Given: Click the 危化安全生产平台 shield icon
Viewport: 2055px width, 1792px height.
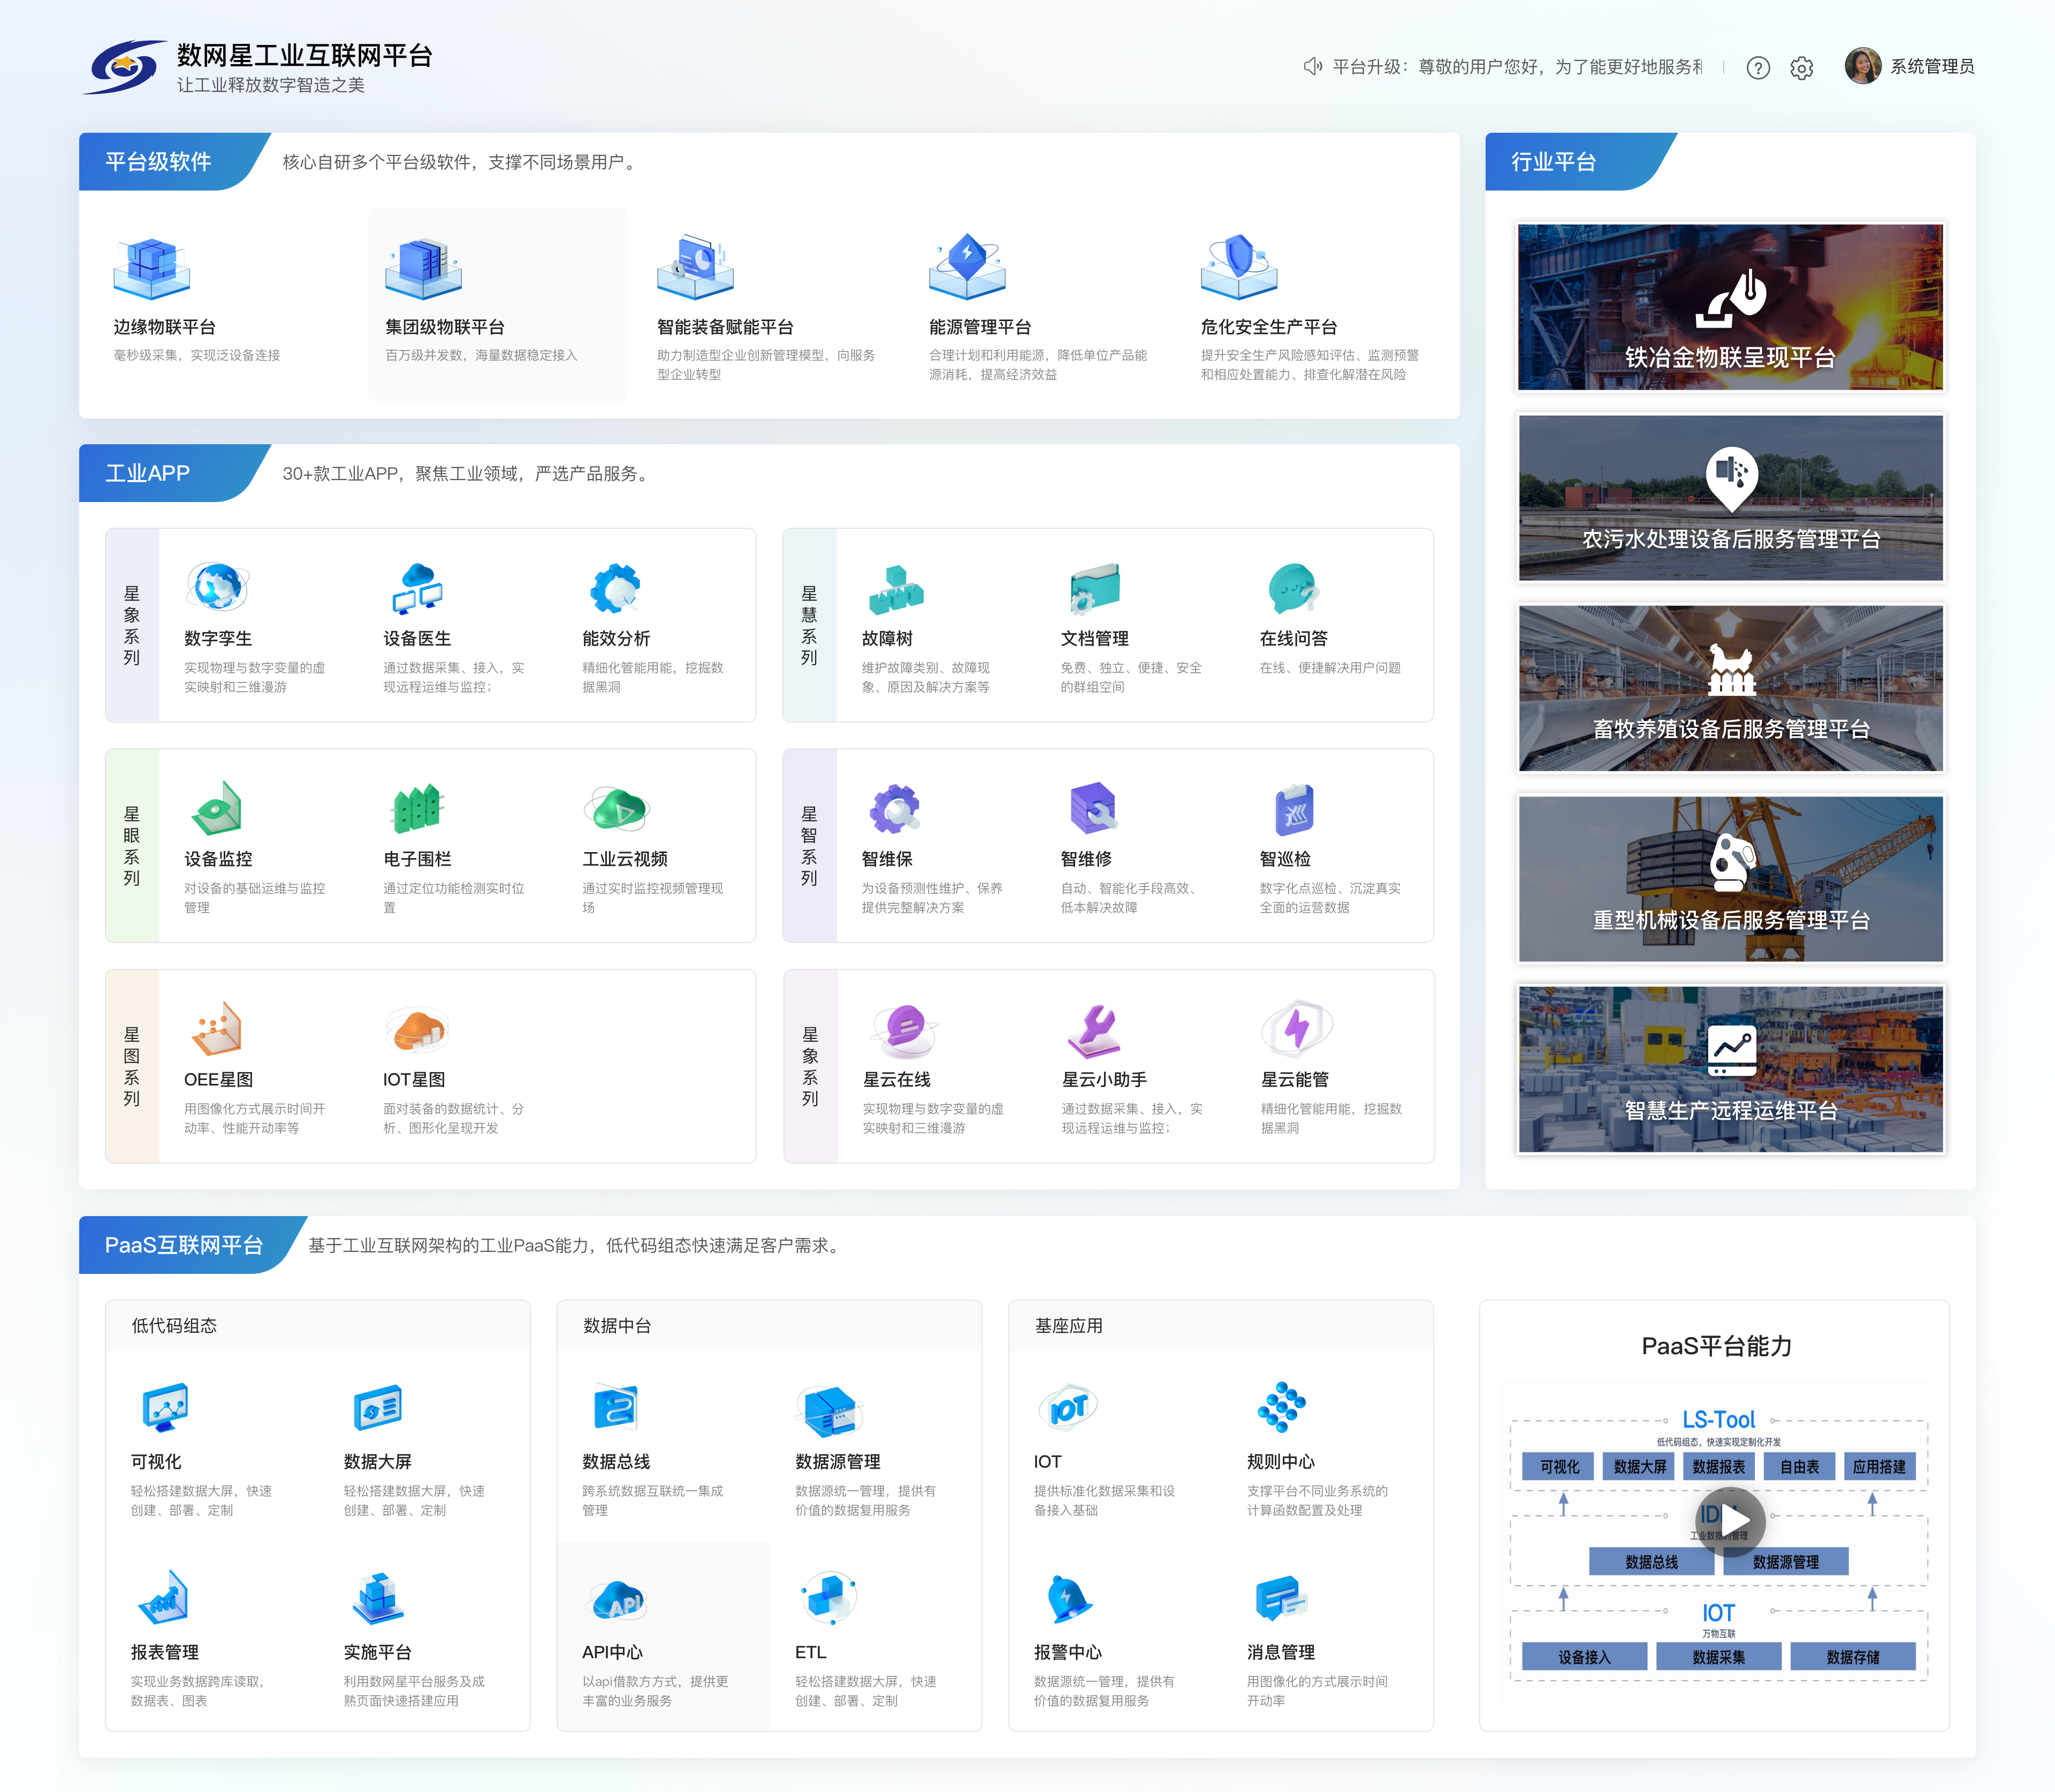Looking at the screenshot, I should point(1239,267).
